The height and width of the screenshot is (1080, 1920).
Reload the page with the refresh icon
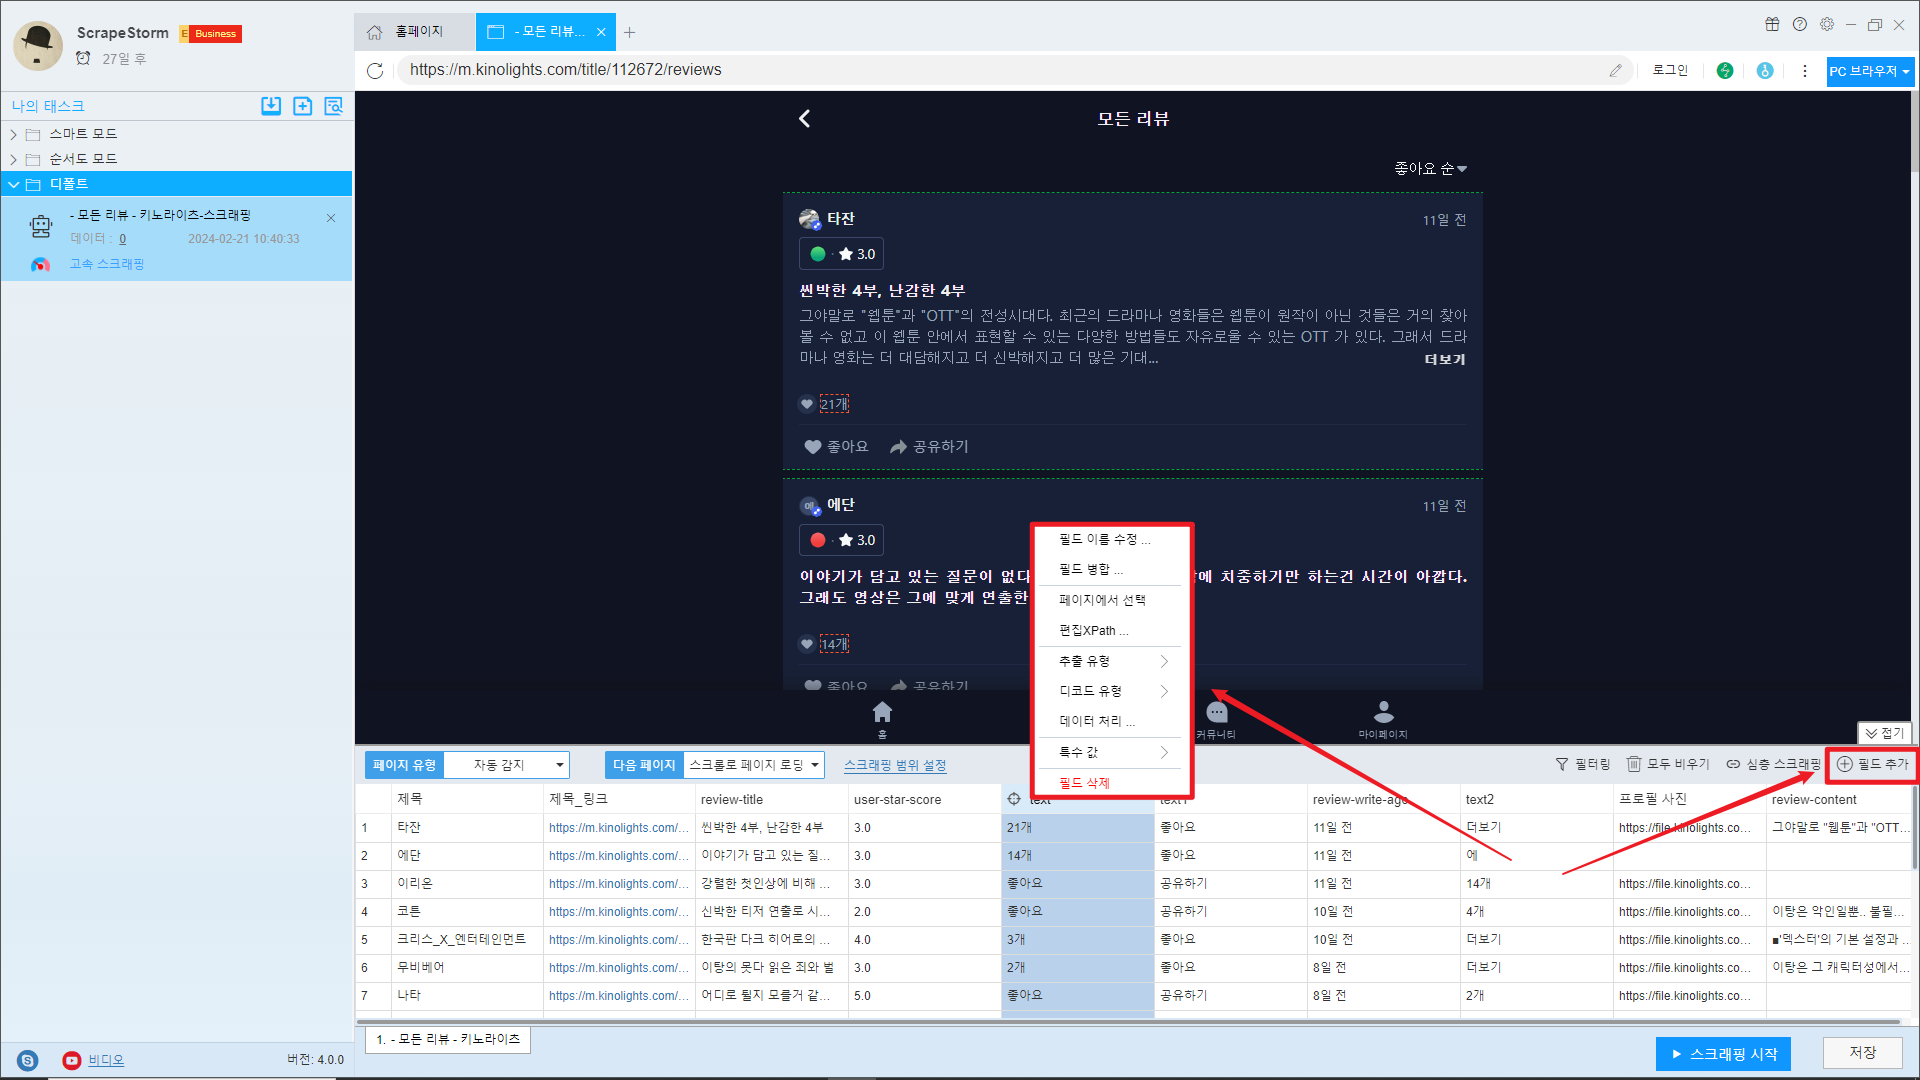pyautogui.click(x=375, y=70)
